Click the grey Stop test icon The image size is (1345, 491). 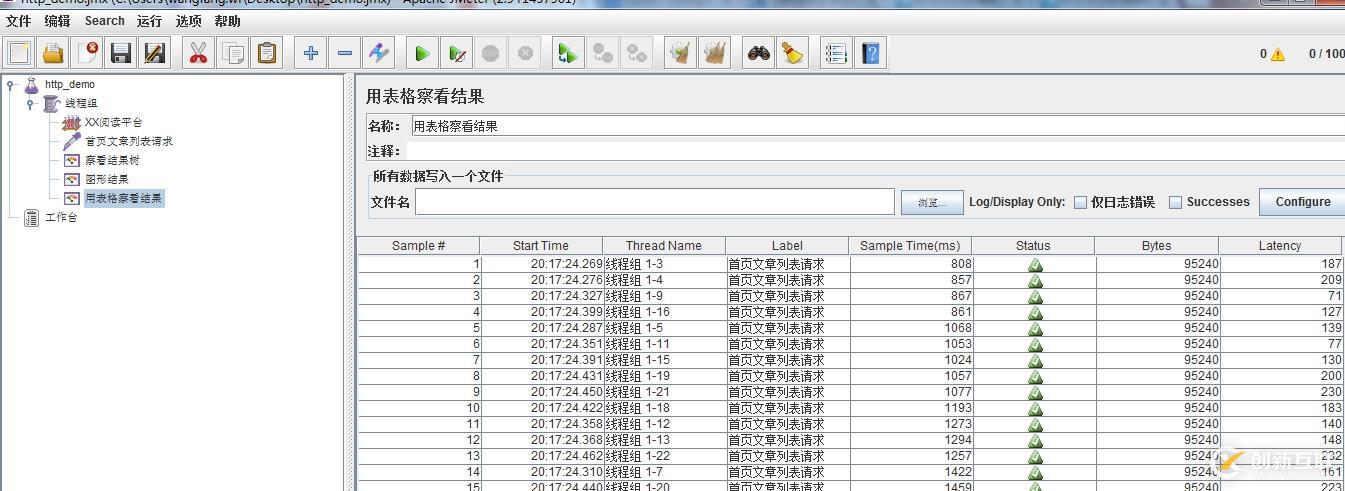click(490, 53)
